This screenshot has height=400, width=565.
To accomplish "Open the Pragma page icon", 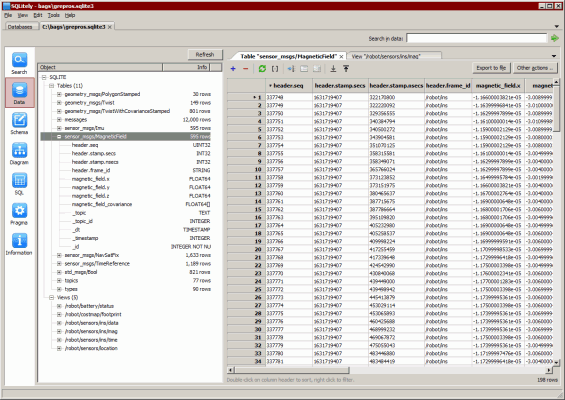I will [x=19, y=214].
